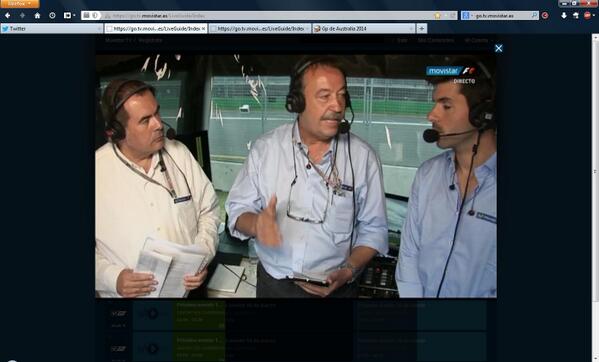Open the address bar history dropdown arrow
599x362 pixels.
pos(445,16)
